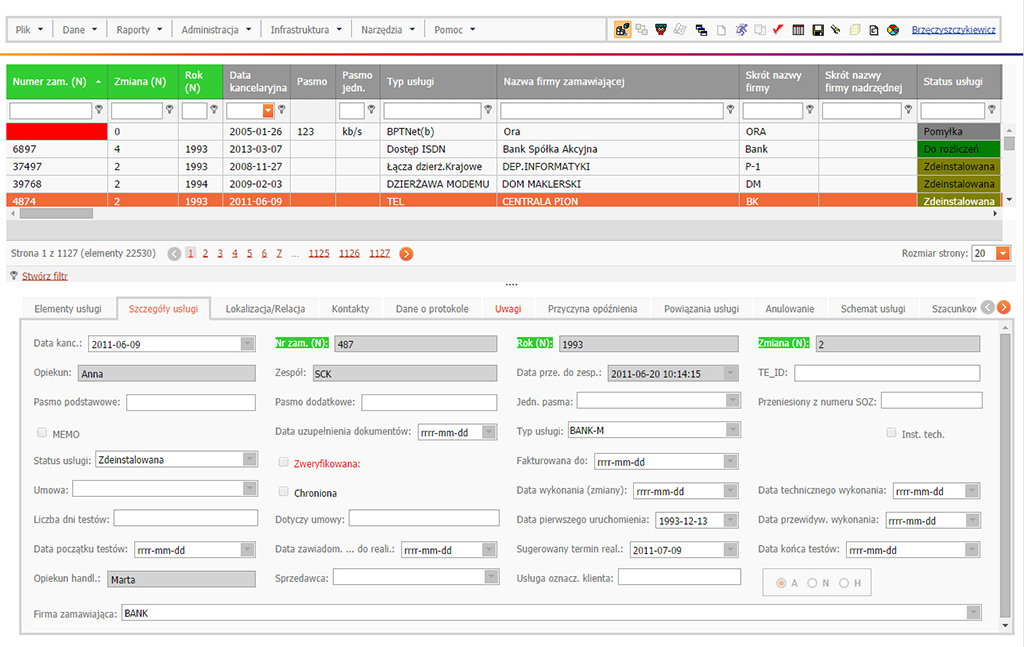
Task: Click the running figure toolbar icon
Action: click(740, 30)
